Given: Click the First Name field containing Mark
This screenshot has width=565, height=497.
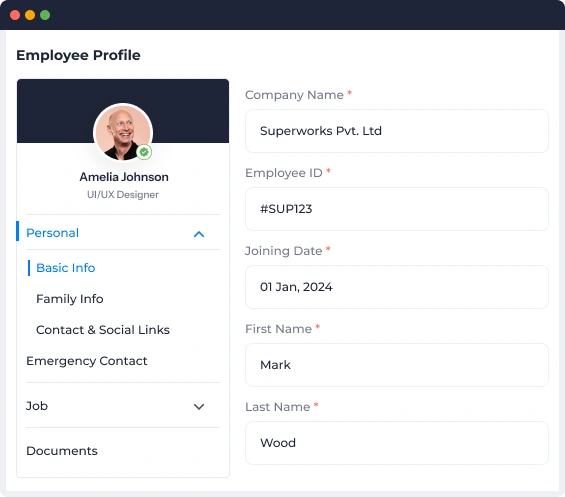Looking at the screenshot, I should (397, 365).
